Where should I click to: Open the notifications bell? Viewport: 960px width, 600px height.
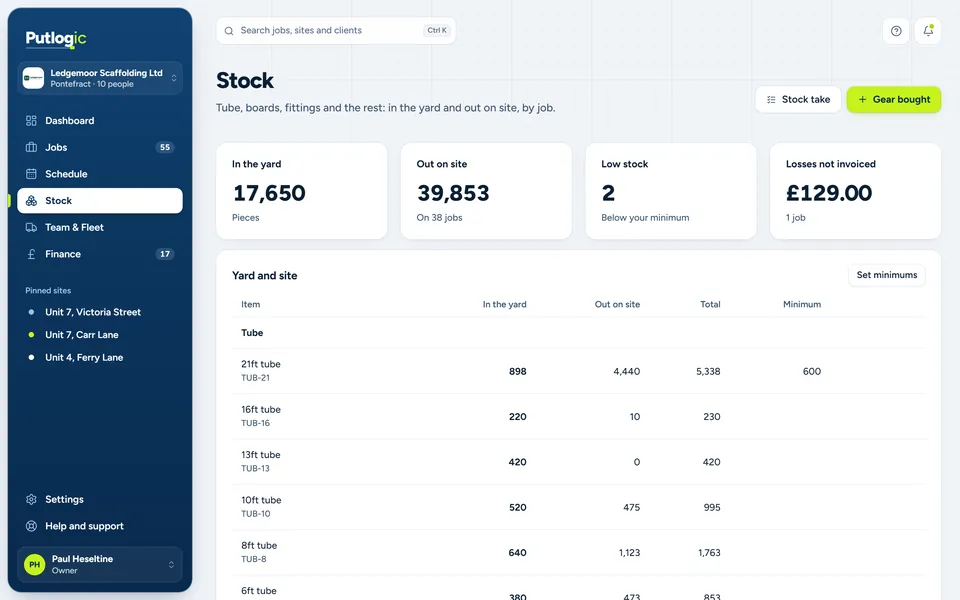928,31
